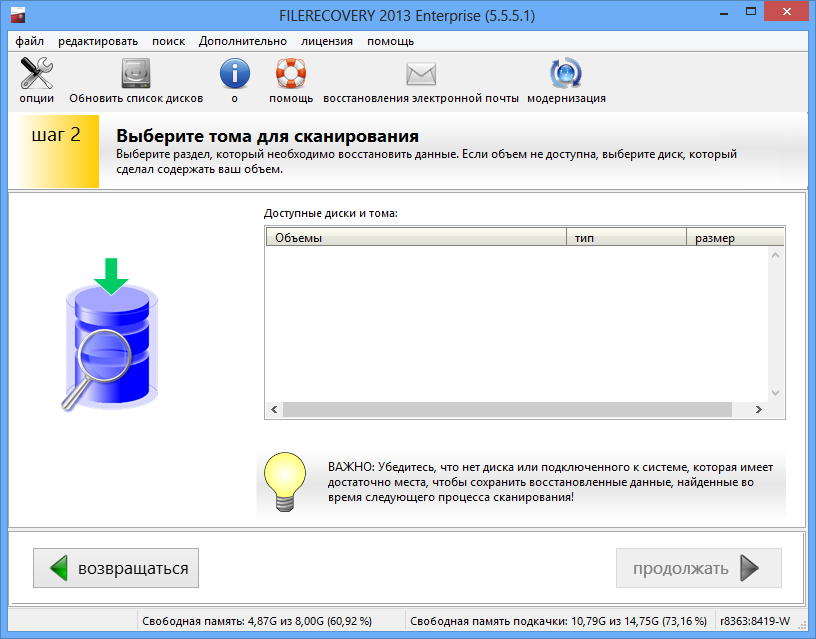Screen dimensions: 816x639
Task: Click the database magnifier scan illustration
Action: [x=111, y=335]
